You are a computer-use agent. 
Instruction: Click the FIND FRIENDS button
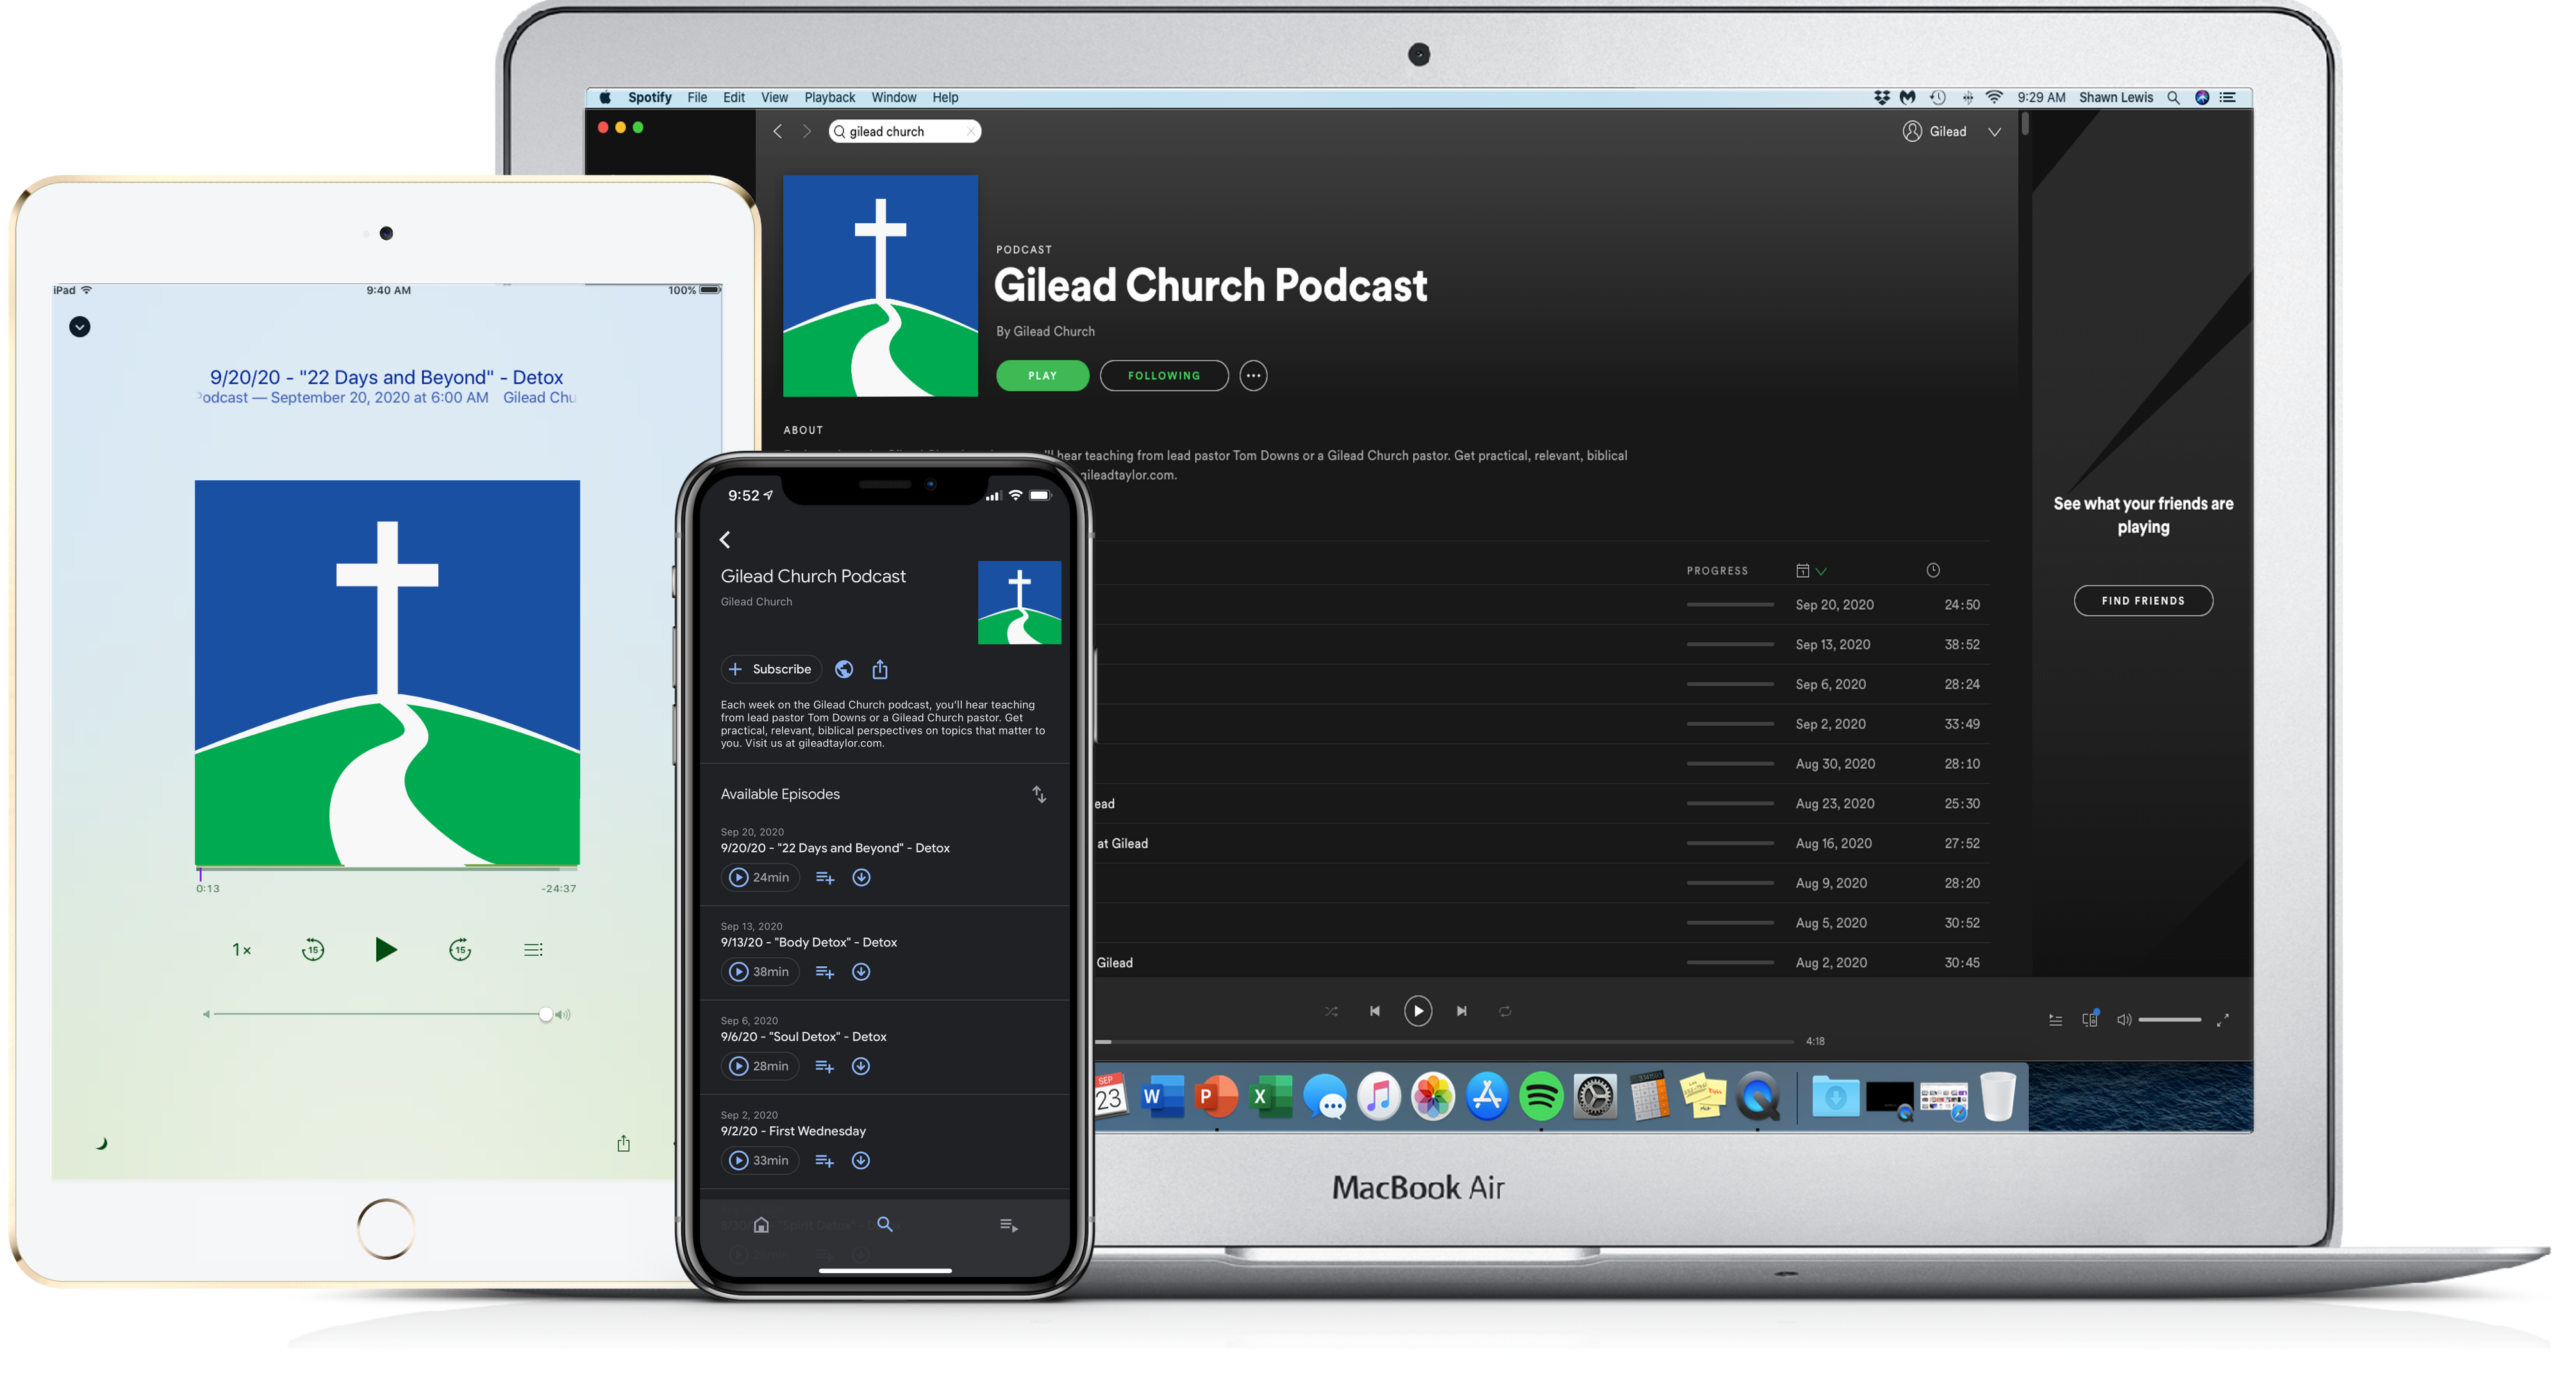[2143, 601]
